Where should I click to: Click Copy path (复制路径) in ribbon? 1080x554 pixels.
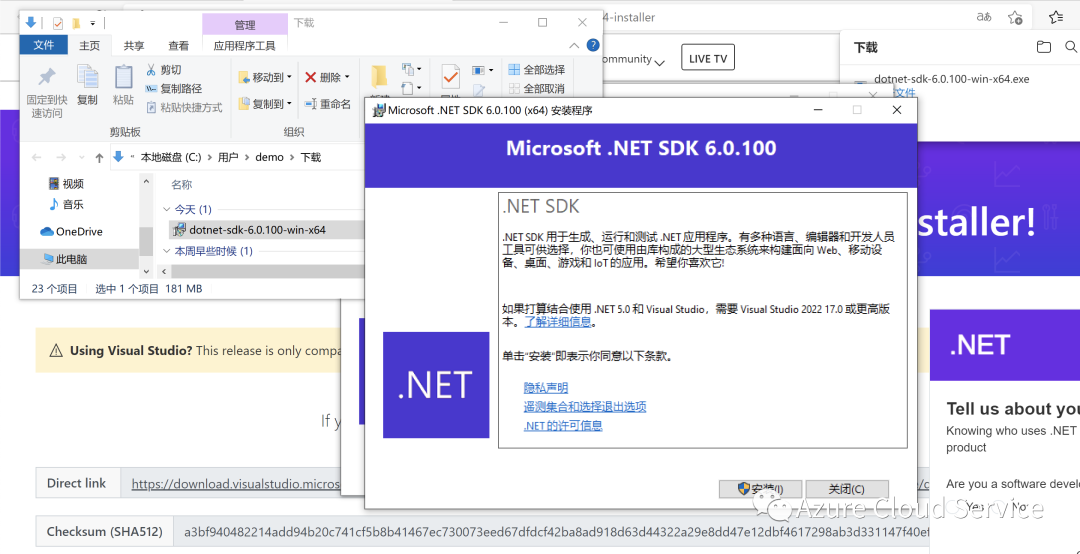(x=174, y=88)
